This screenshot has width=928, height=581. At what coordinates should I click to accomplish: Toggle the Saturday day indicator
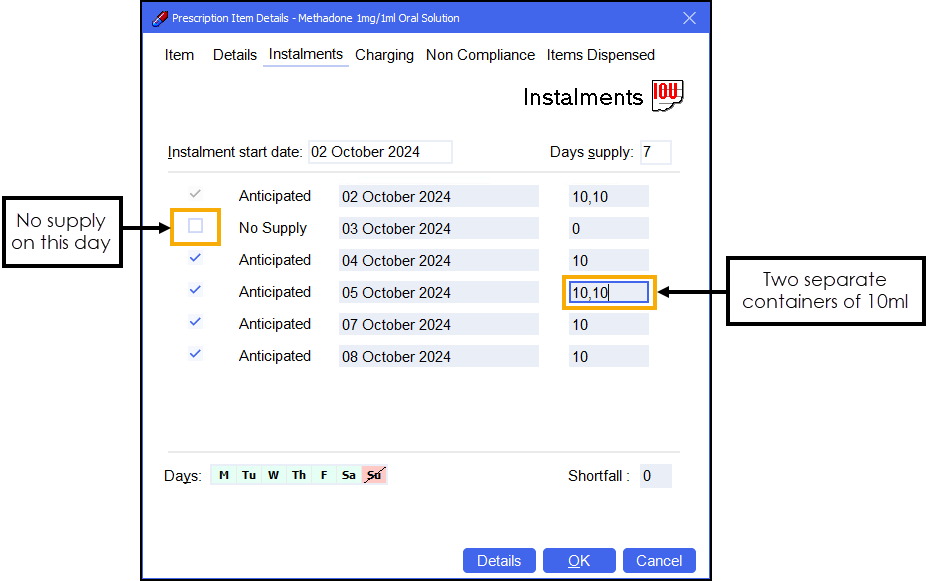pyautogui.click(x=348, y=476)
